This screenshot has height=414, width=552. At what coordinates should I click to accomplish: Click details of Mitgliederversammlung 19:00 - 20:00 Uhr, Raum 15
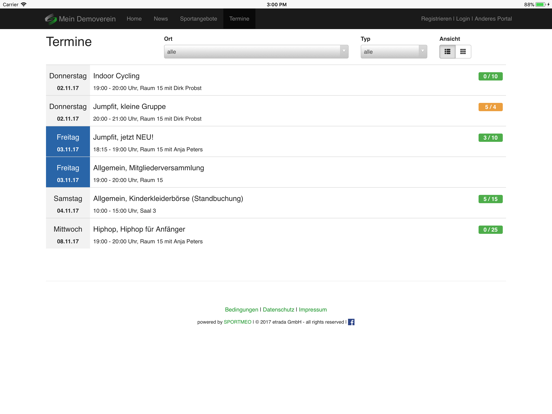[128, 180]
